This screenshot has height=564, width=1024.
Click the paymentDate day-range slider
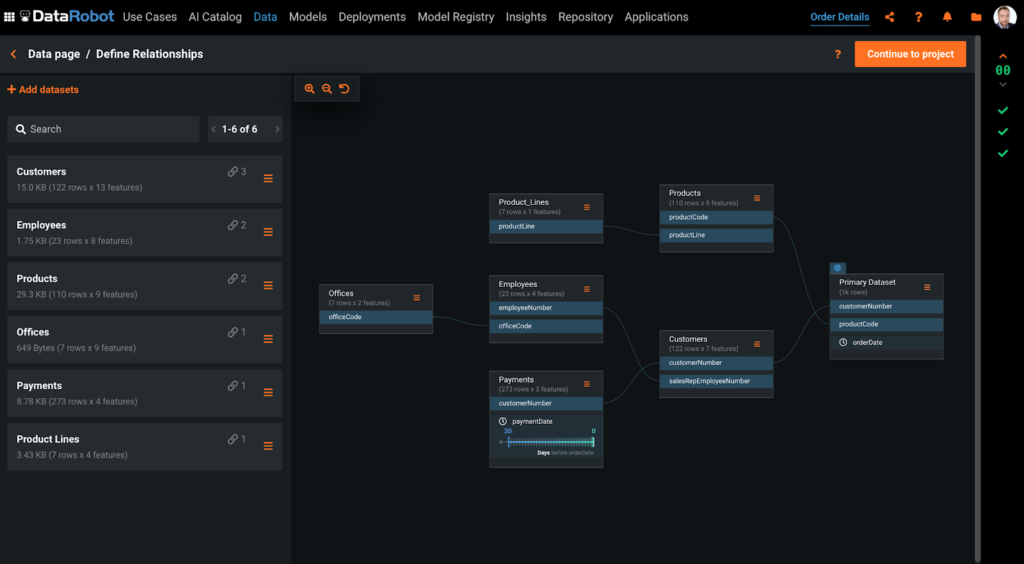(x=551, y=442)
